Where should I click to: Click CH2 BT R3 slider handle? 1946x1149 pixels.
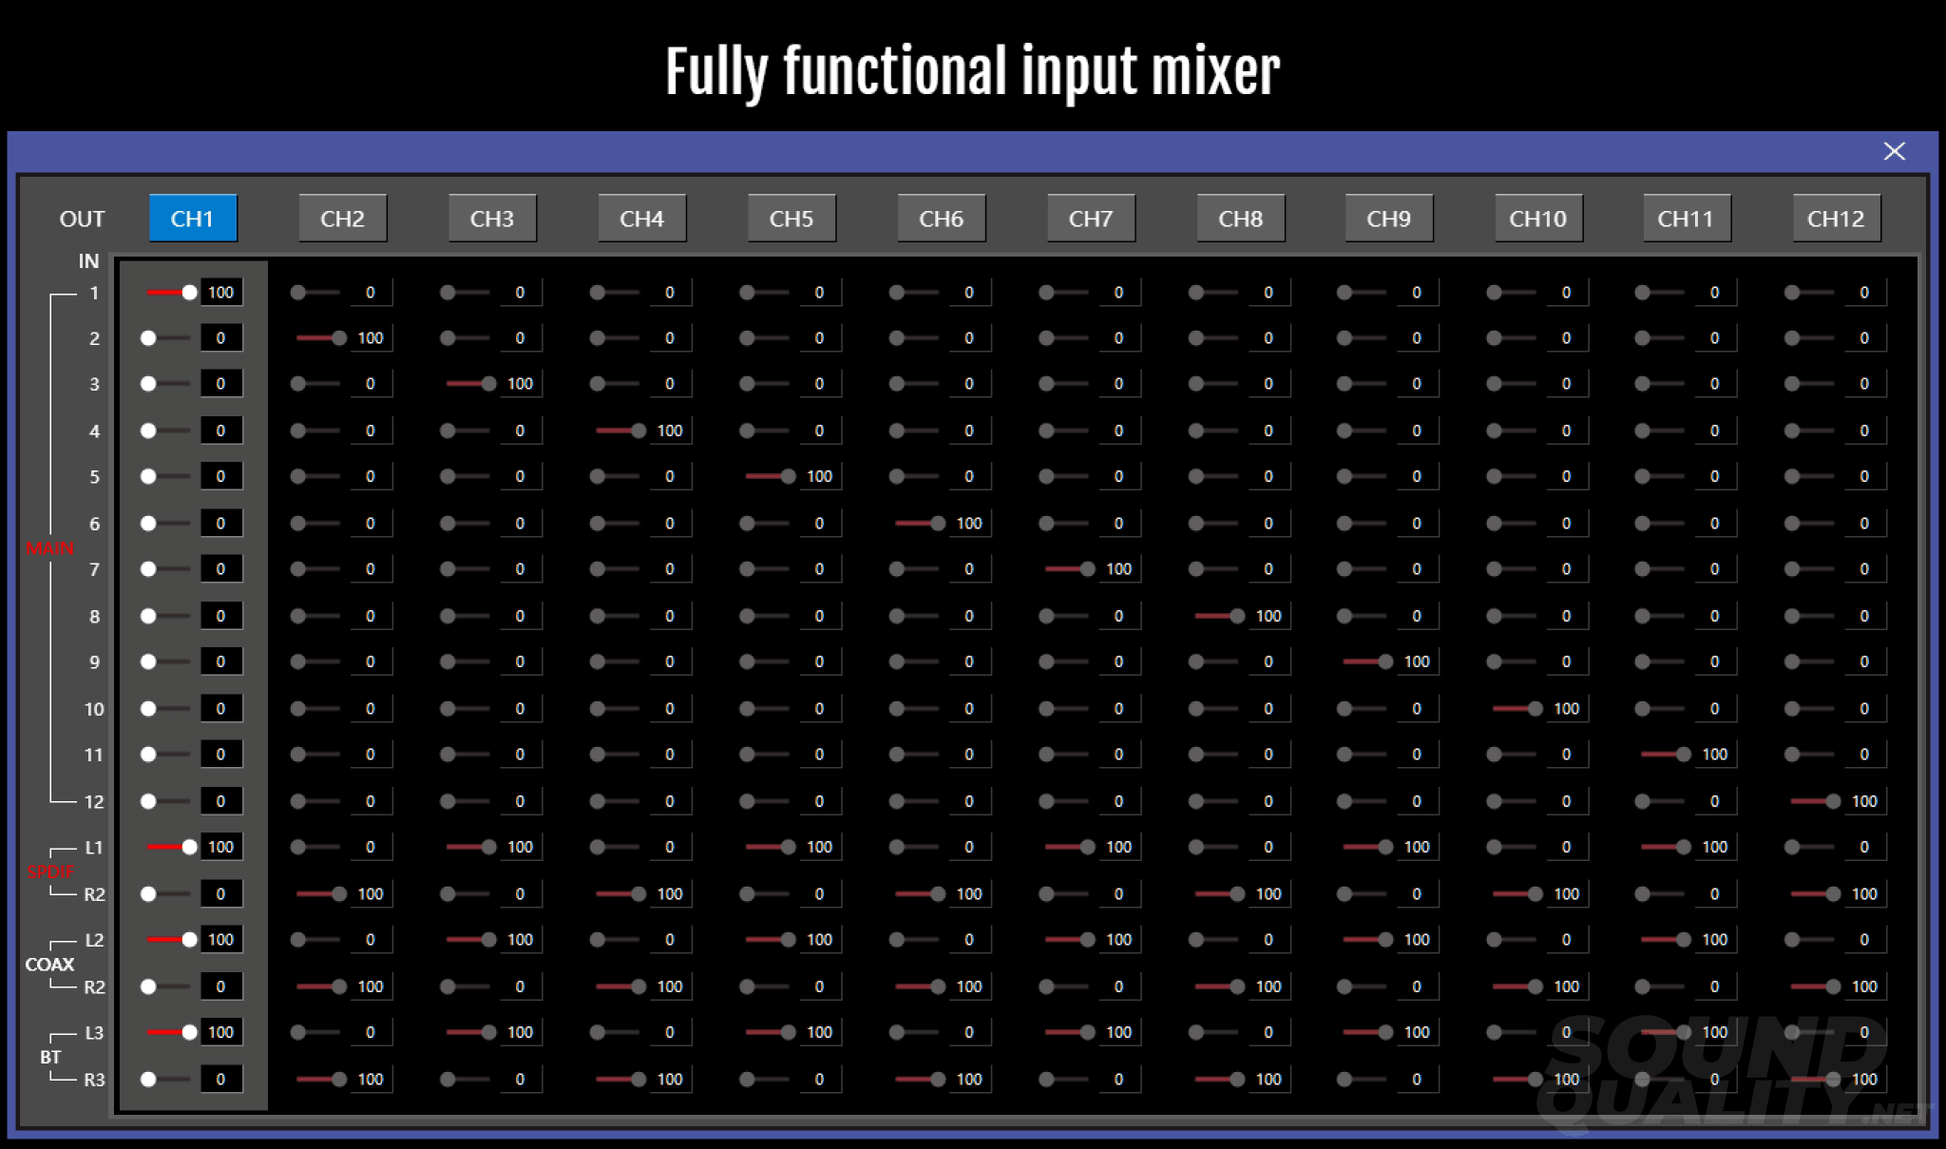coord(339,1079)
